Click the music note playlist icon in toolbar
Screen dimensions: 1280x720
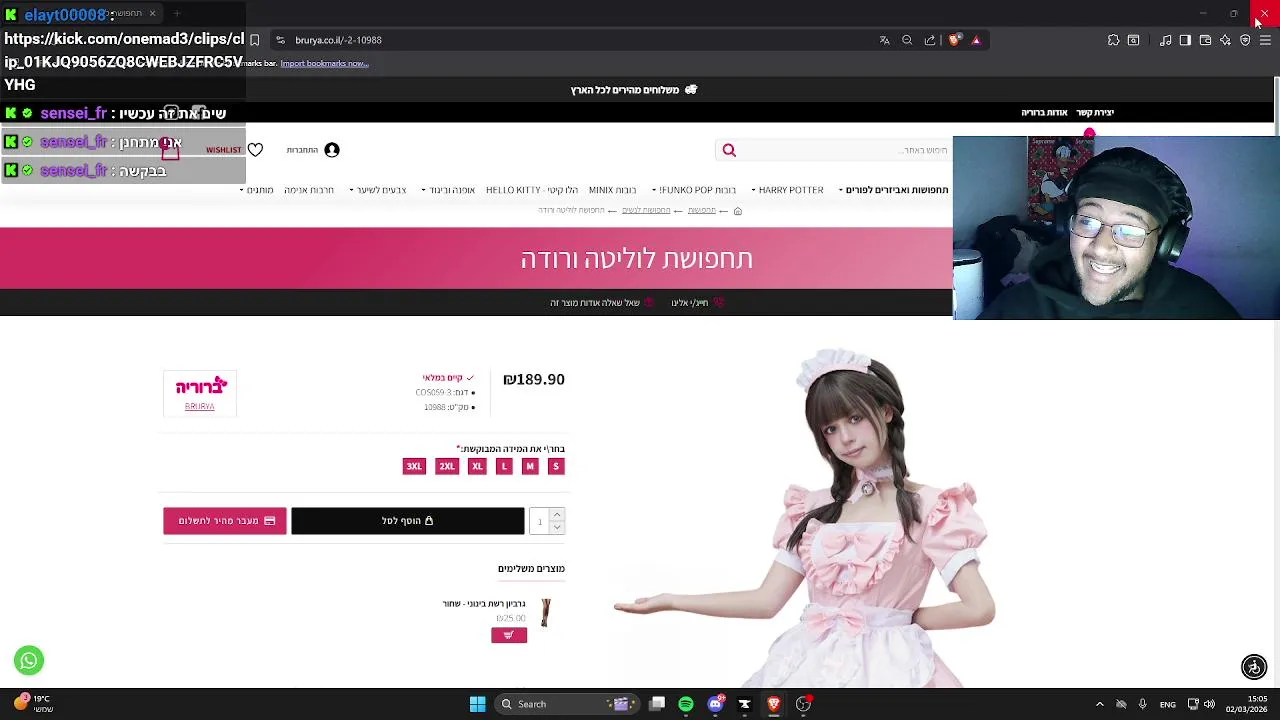click(1165, 40)
